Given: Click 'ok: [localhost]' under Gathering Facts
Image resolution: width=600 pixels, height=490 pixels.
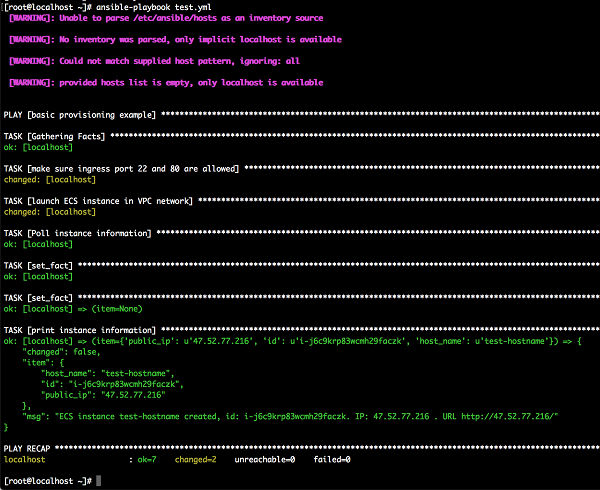Looking at the screenshot, I should pos(38,147).
